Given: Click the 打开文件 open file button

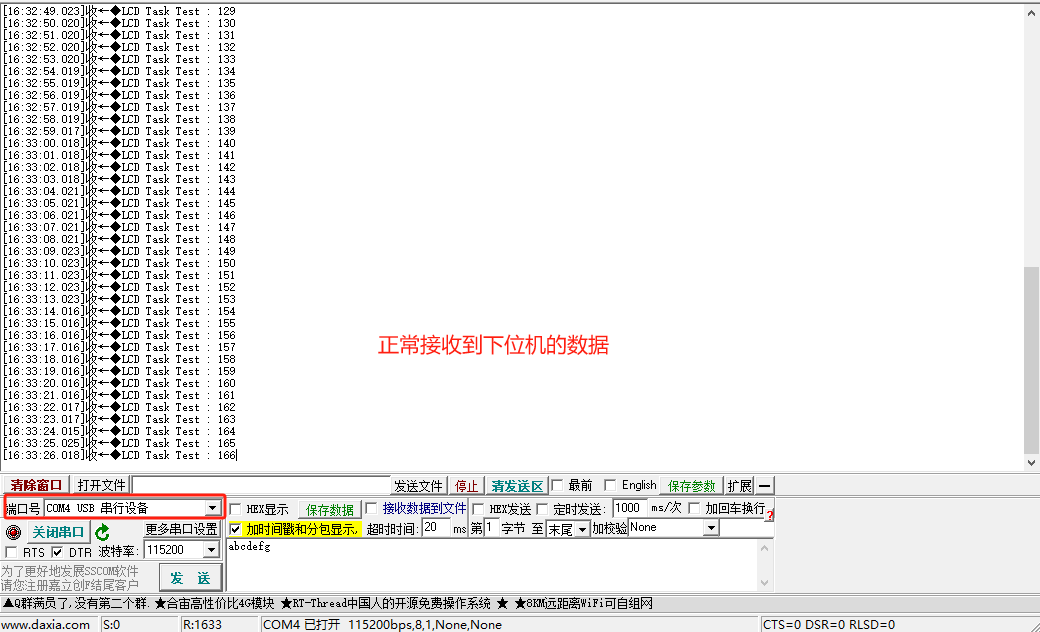Looking at the screenshot, I should (101, 485).
